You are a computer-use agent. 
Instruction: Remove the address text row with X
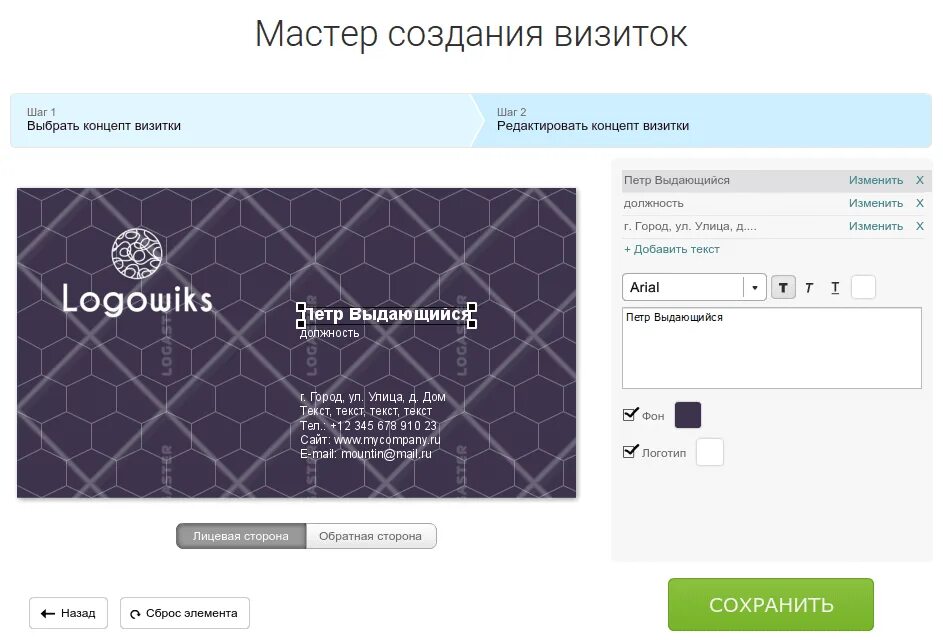[x=920, y=226]
